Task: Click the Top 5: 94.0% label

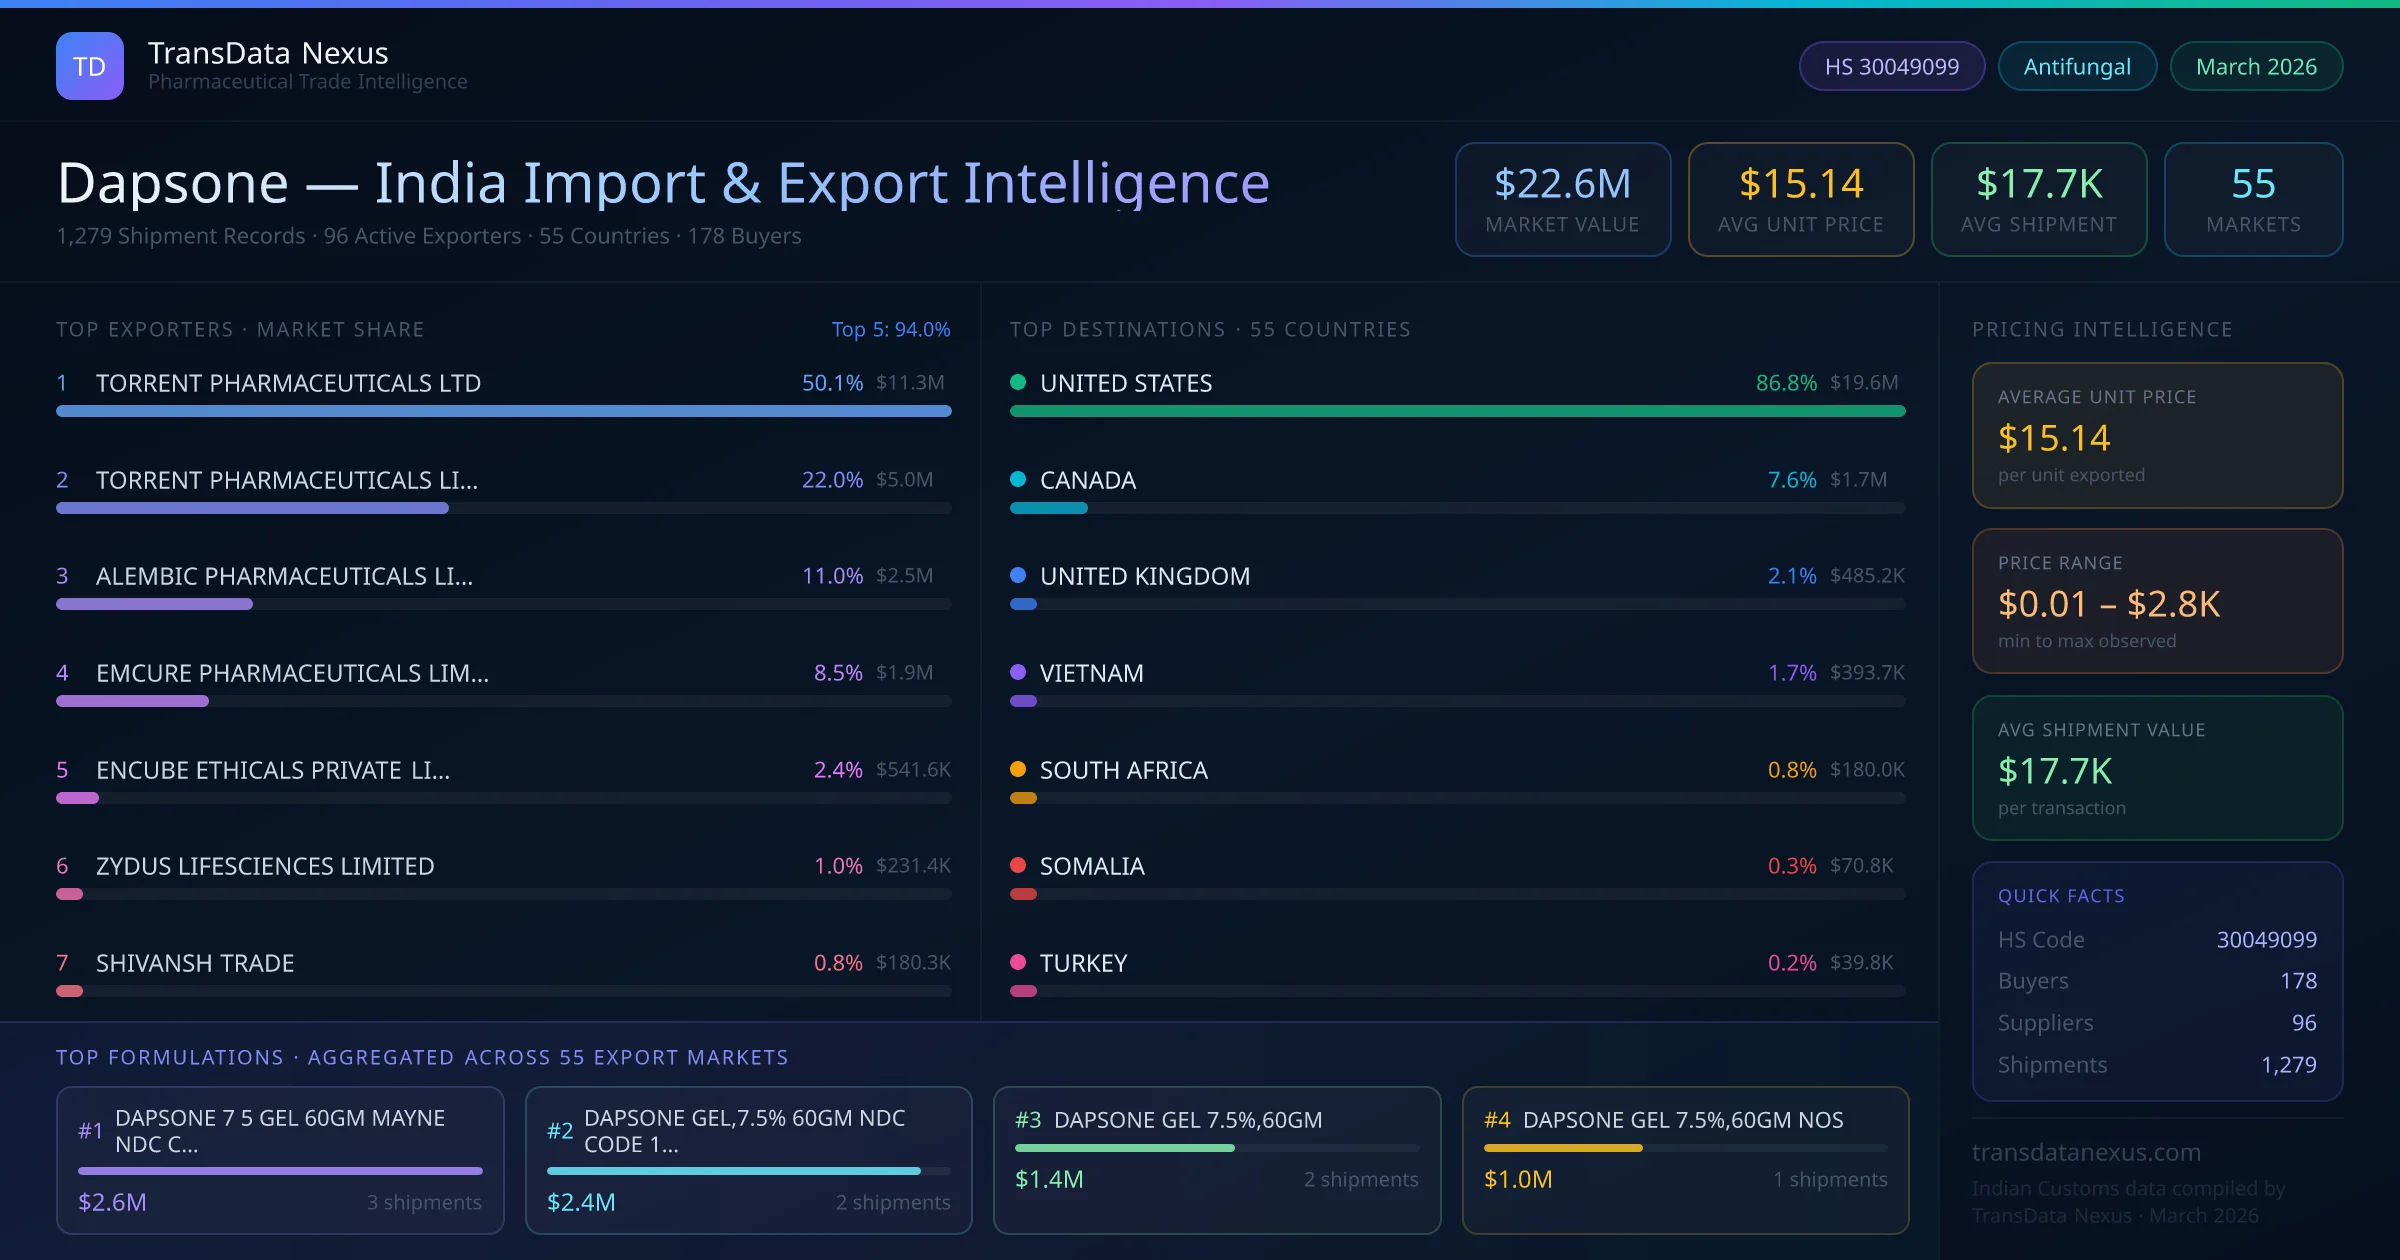Action: coord(890,329)
